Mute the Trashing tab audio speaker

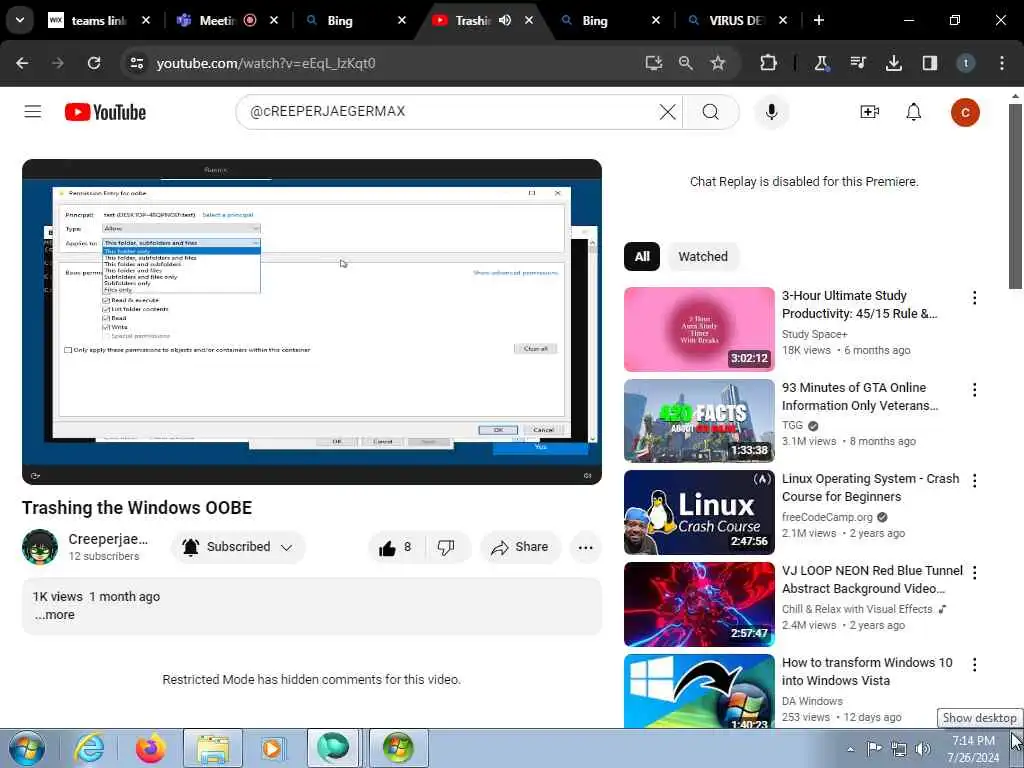click(x=505, y=20)
